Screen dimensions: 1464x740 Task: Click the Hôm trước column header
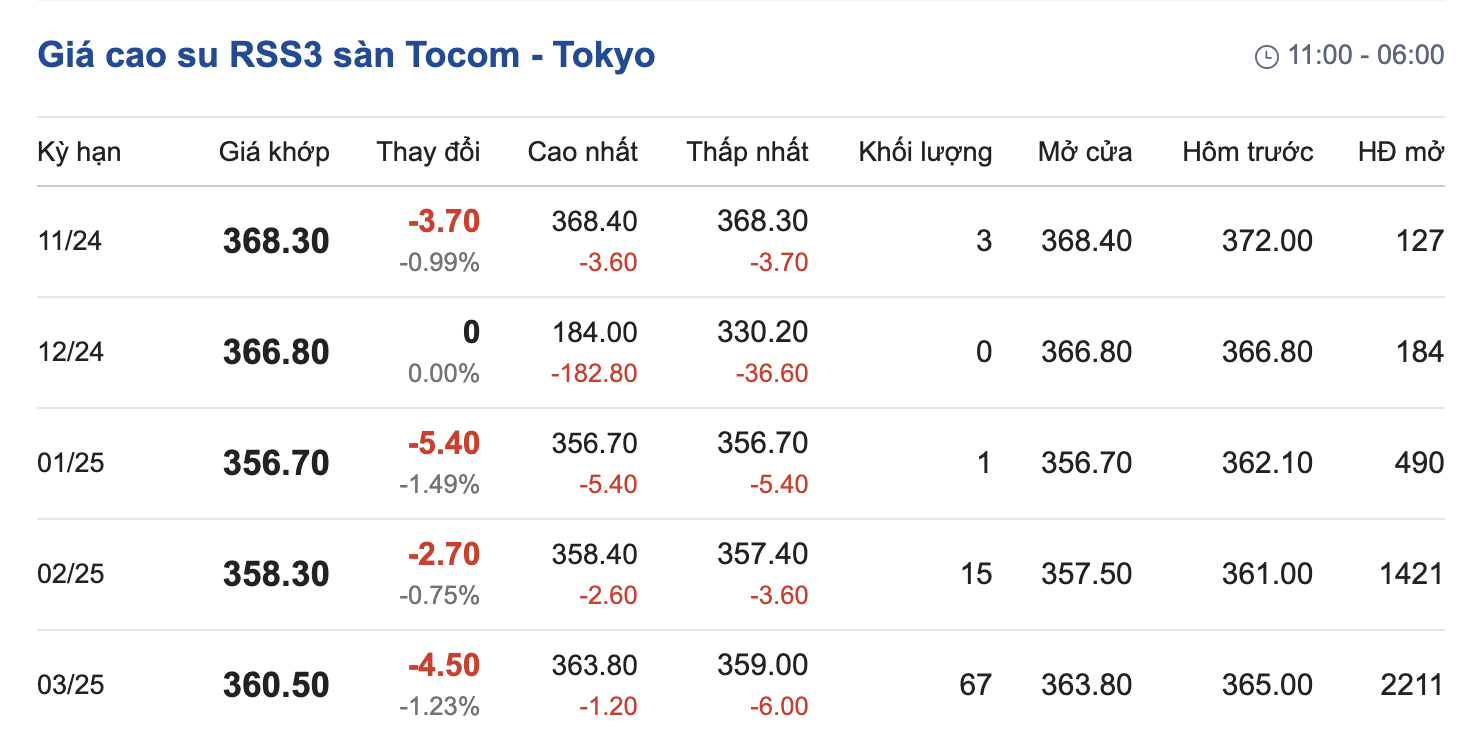tap(1247, 152)
